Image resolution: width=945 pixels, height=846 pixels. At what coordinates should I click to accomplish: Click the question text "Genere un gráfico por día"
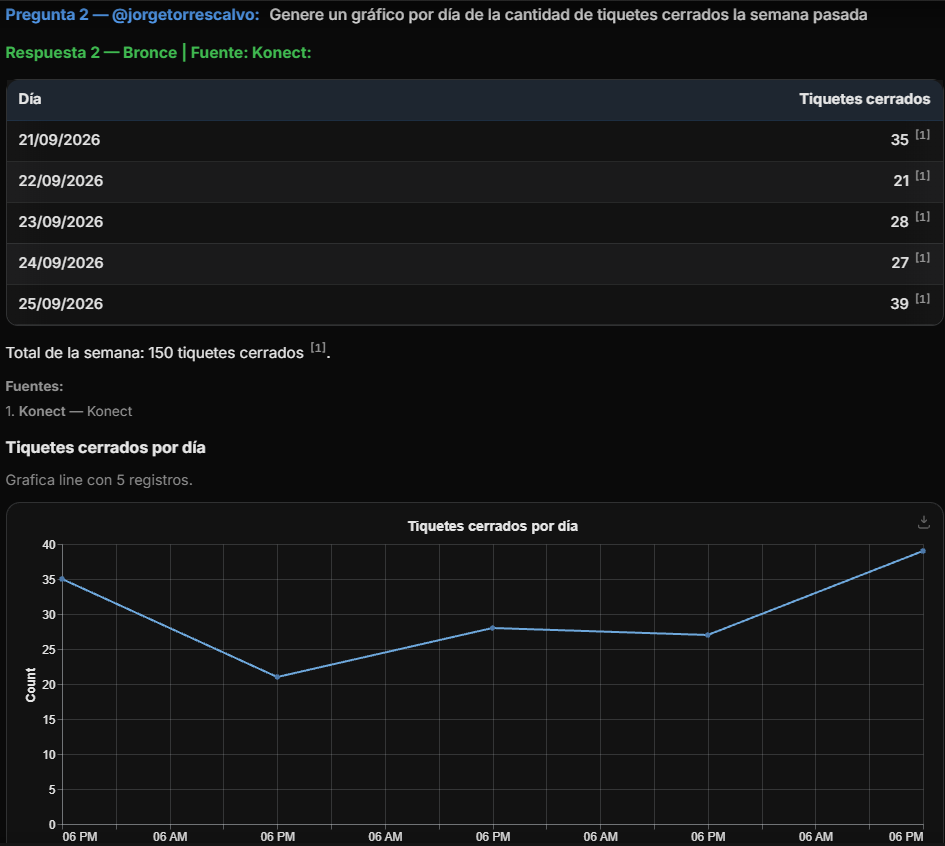366,14
